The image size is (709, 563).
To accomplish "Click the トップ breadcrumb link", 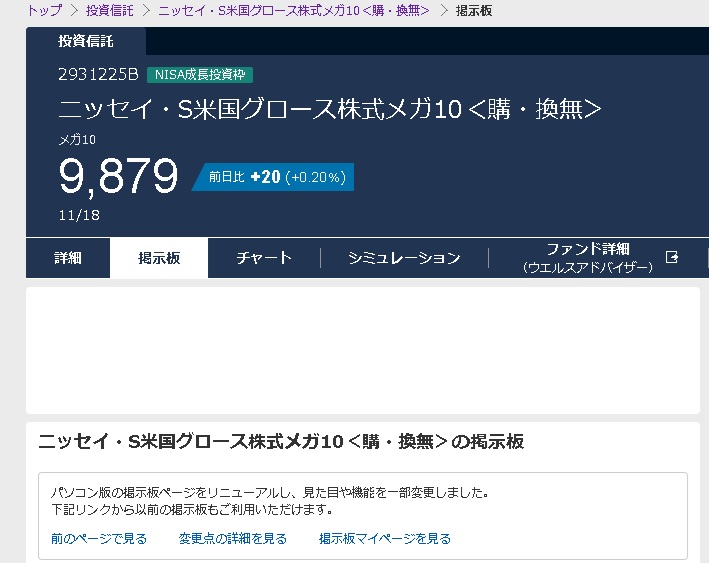I will [44, 10].
